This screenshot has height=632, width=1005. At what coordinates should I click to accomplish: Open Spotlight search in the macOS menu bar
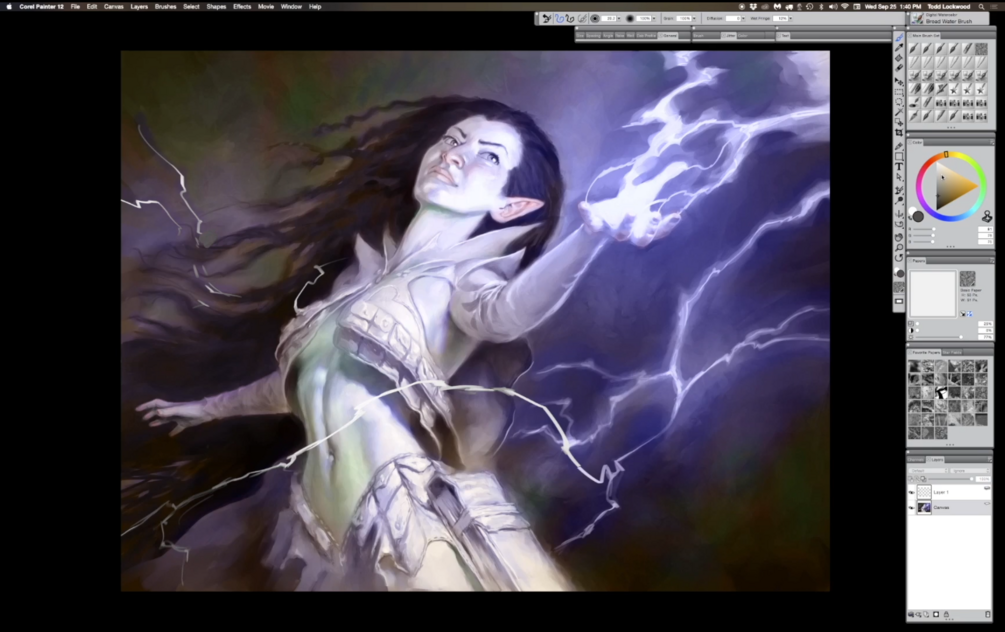tap(981, 6)
